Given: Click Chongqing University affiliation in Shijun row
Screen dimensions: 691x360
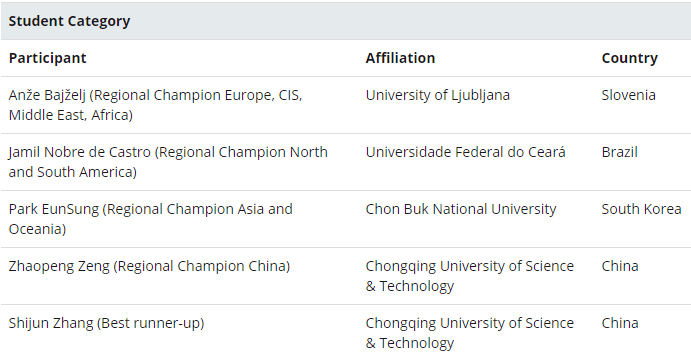Looking at the screenshot, I should coord(469,333).
